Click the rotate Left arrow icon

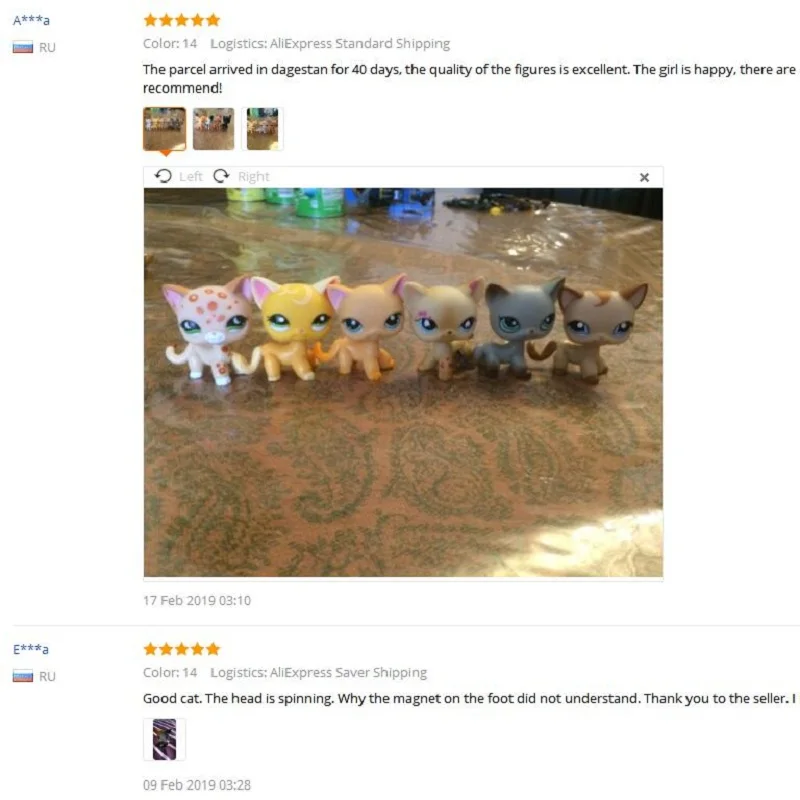[x=163, y=176]
